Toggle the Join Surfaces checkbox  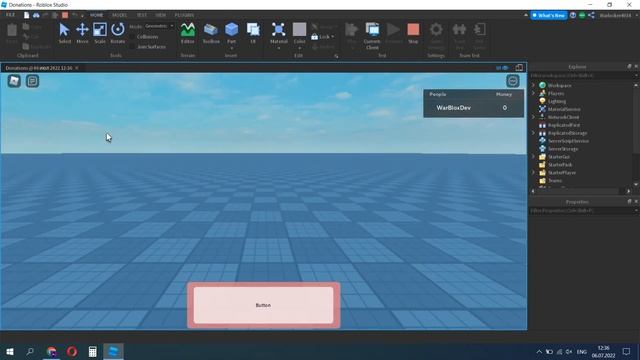point(132,47)
